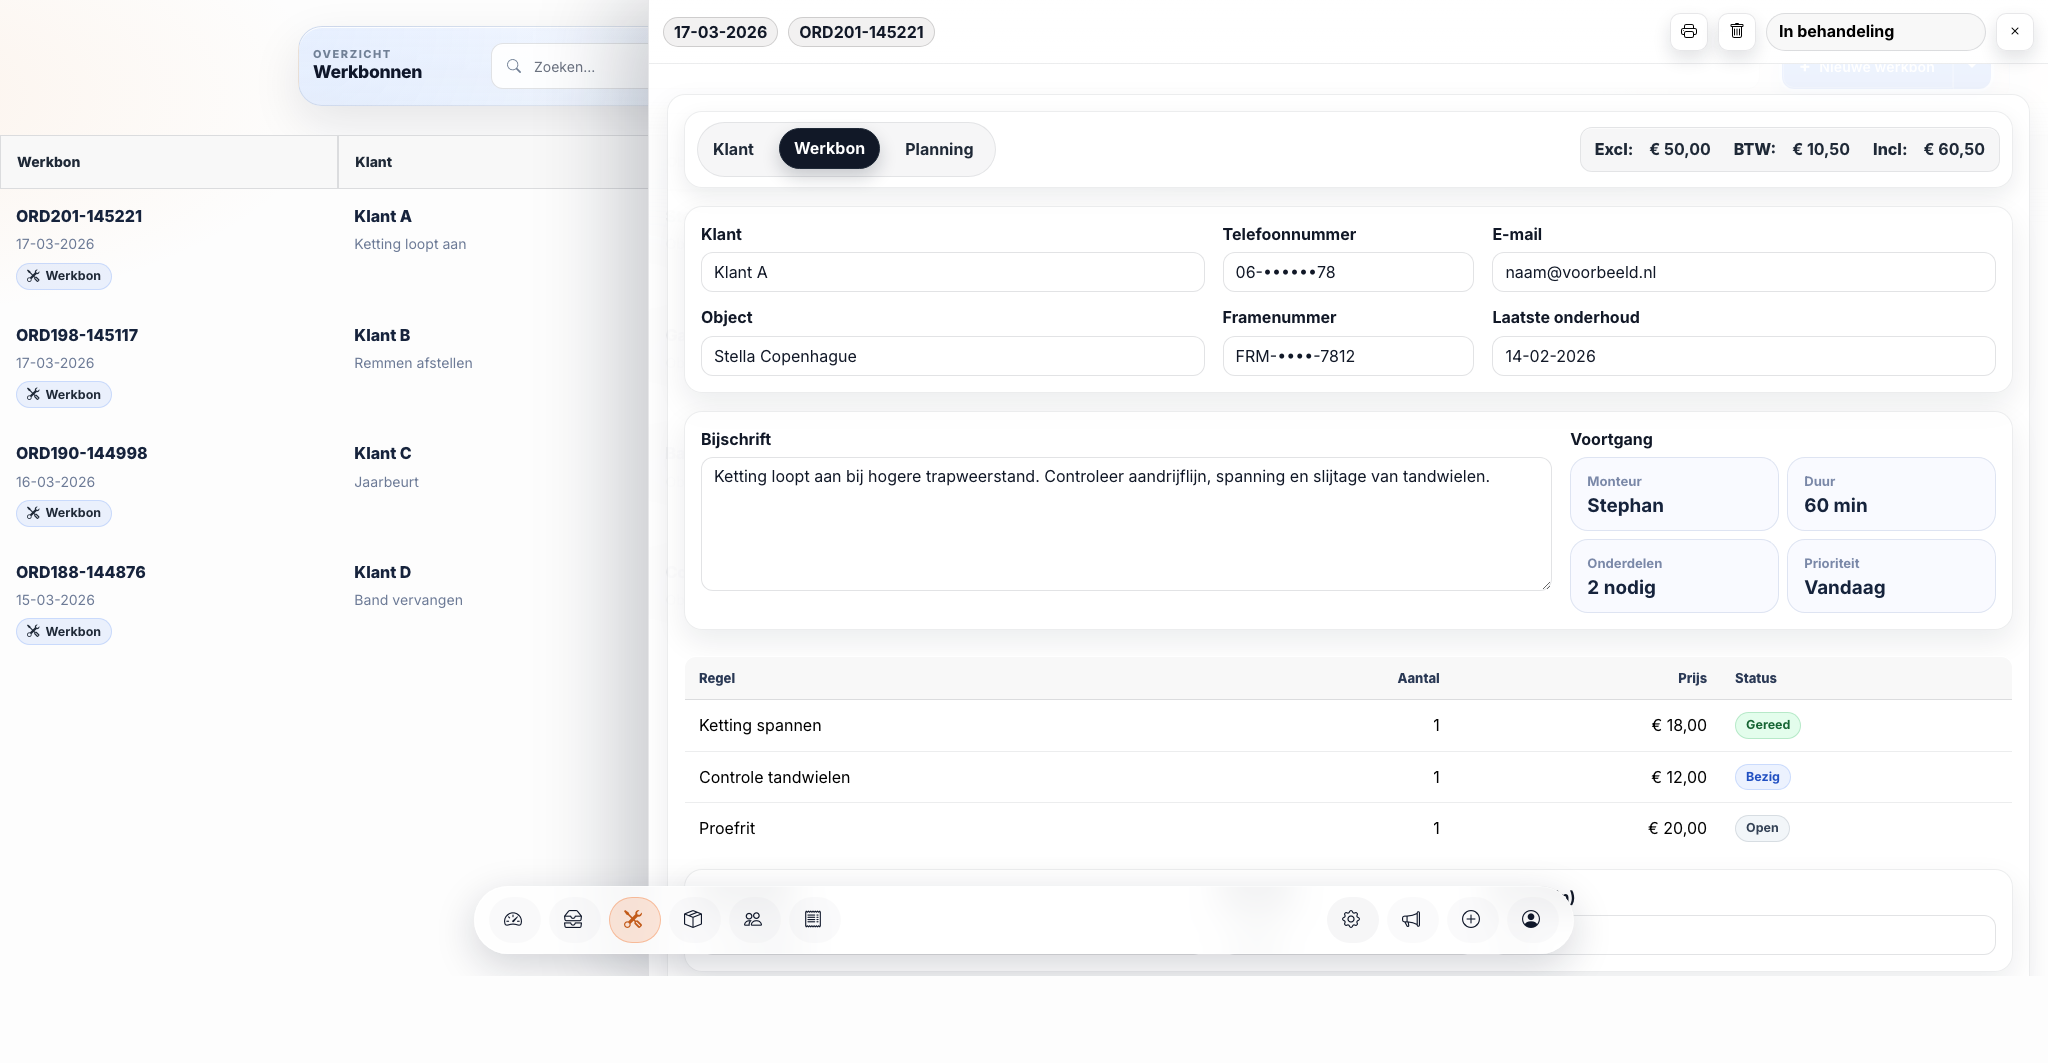This screenshot has height=1063, width=2048.
Task: Click the € 18,00 price cell
Action: point(1679,725)
